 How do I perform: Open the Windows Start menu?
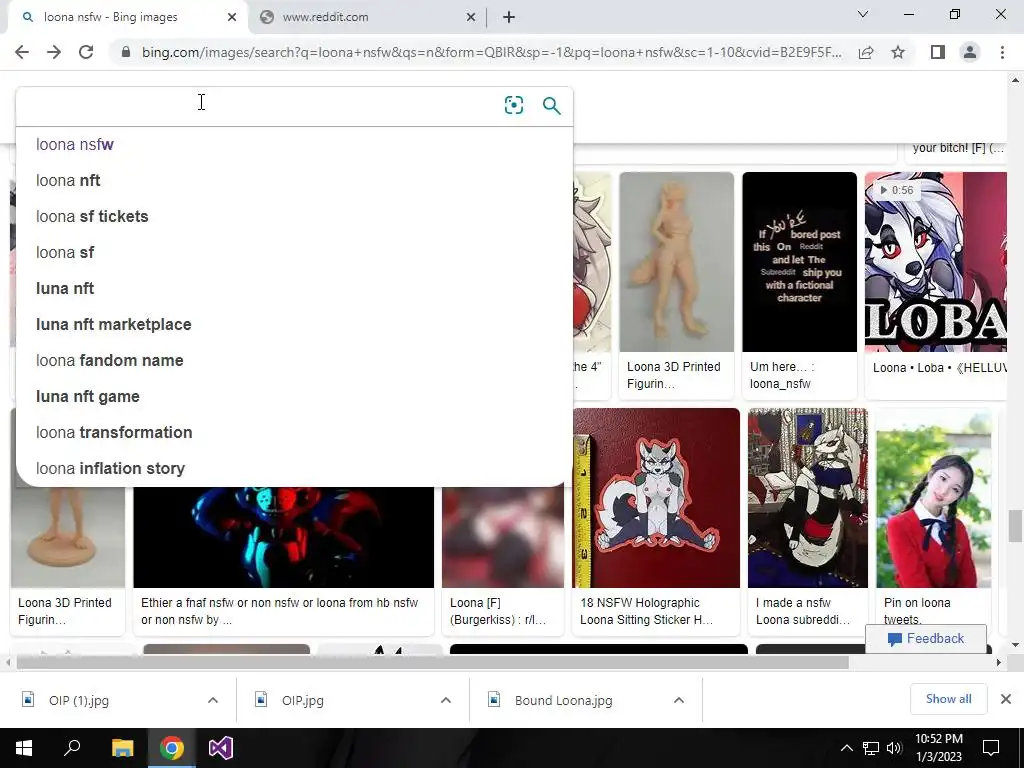(x=24, y=748)
